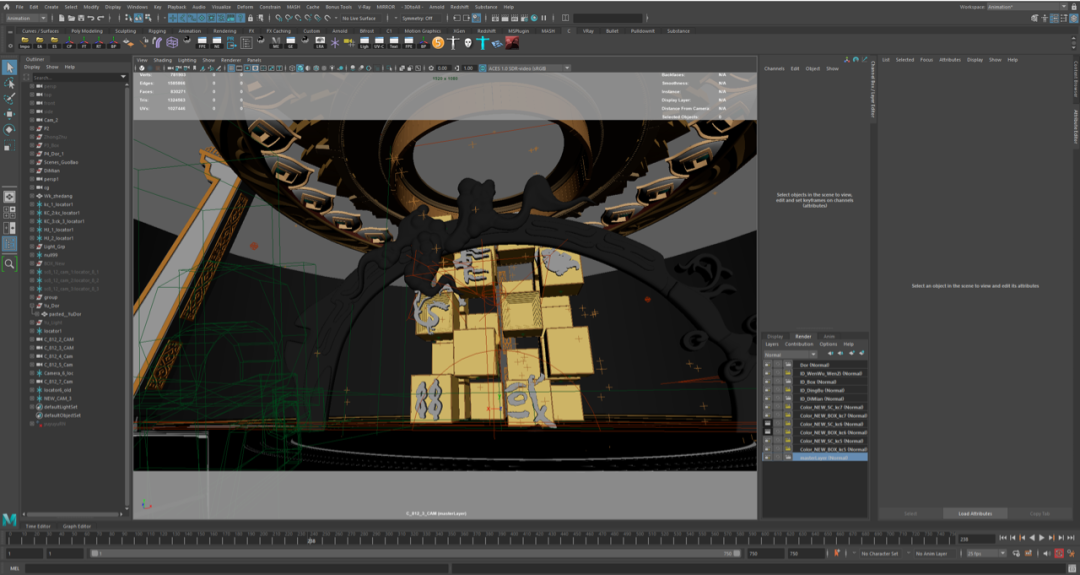Select the arrow Select tool in toolbox

[9, 67]
